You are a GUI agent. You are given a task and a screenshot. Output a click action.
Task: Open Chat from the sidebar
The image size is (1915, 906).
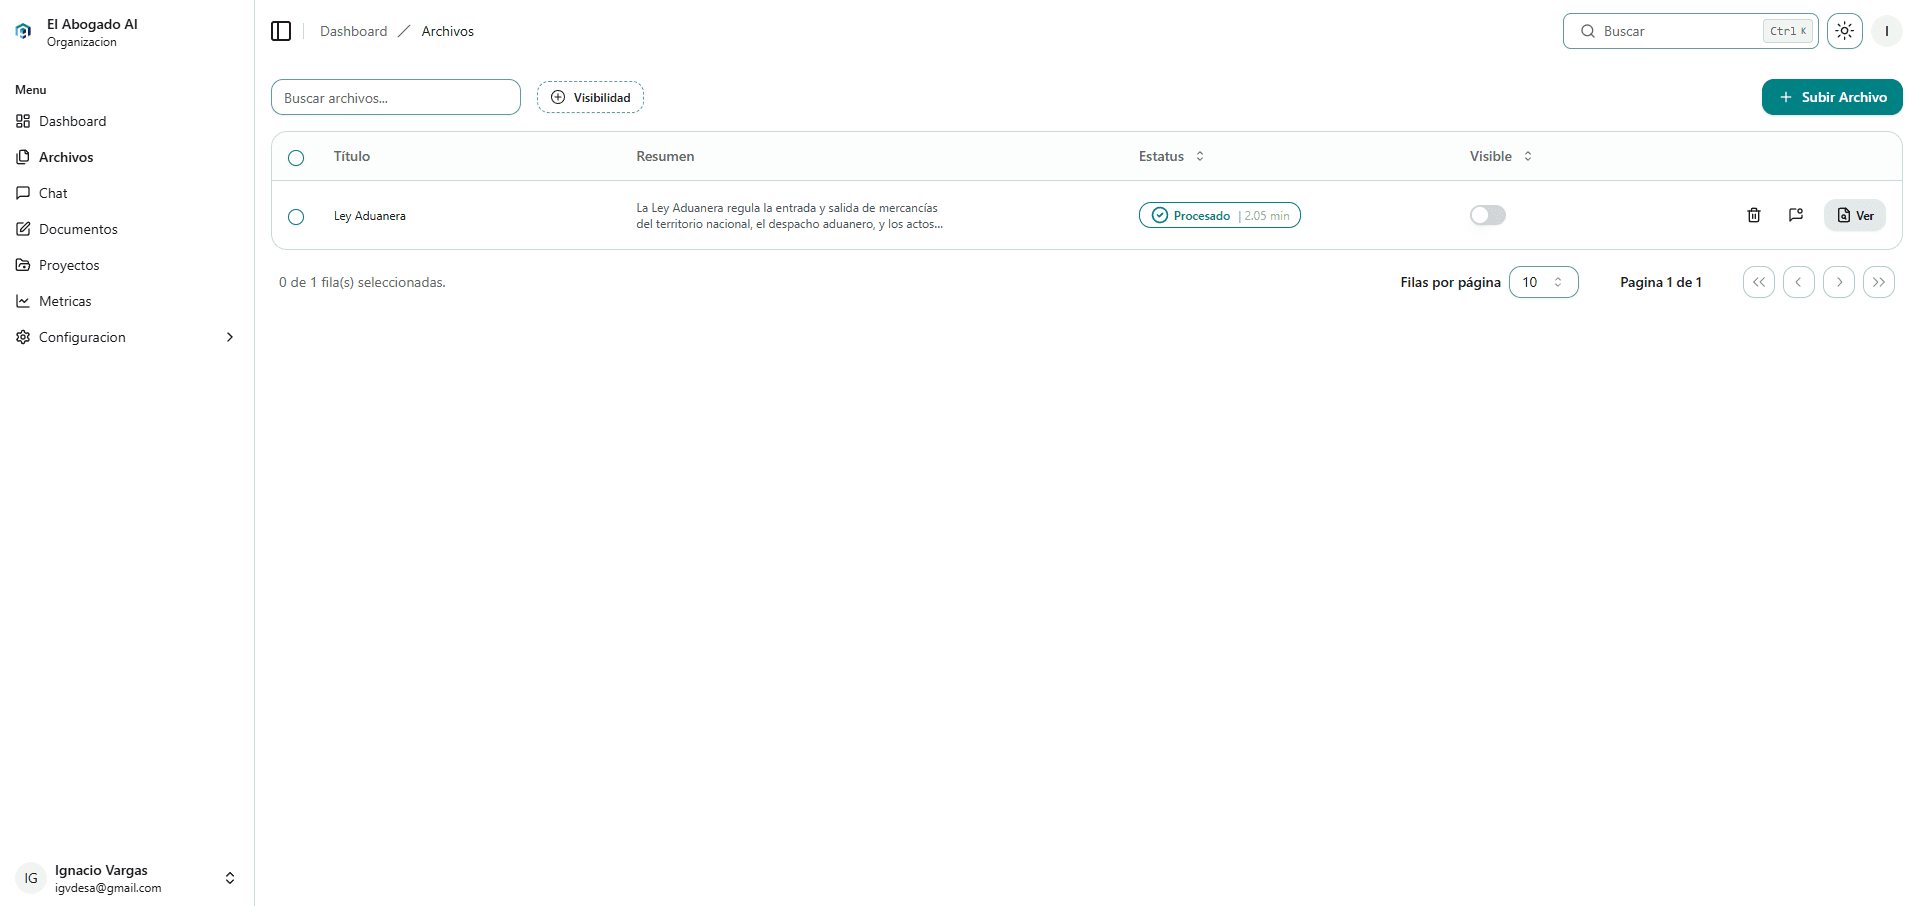click(53, 193)
